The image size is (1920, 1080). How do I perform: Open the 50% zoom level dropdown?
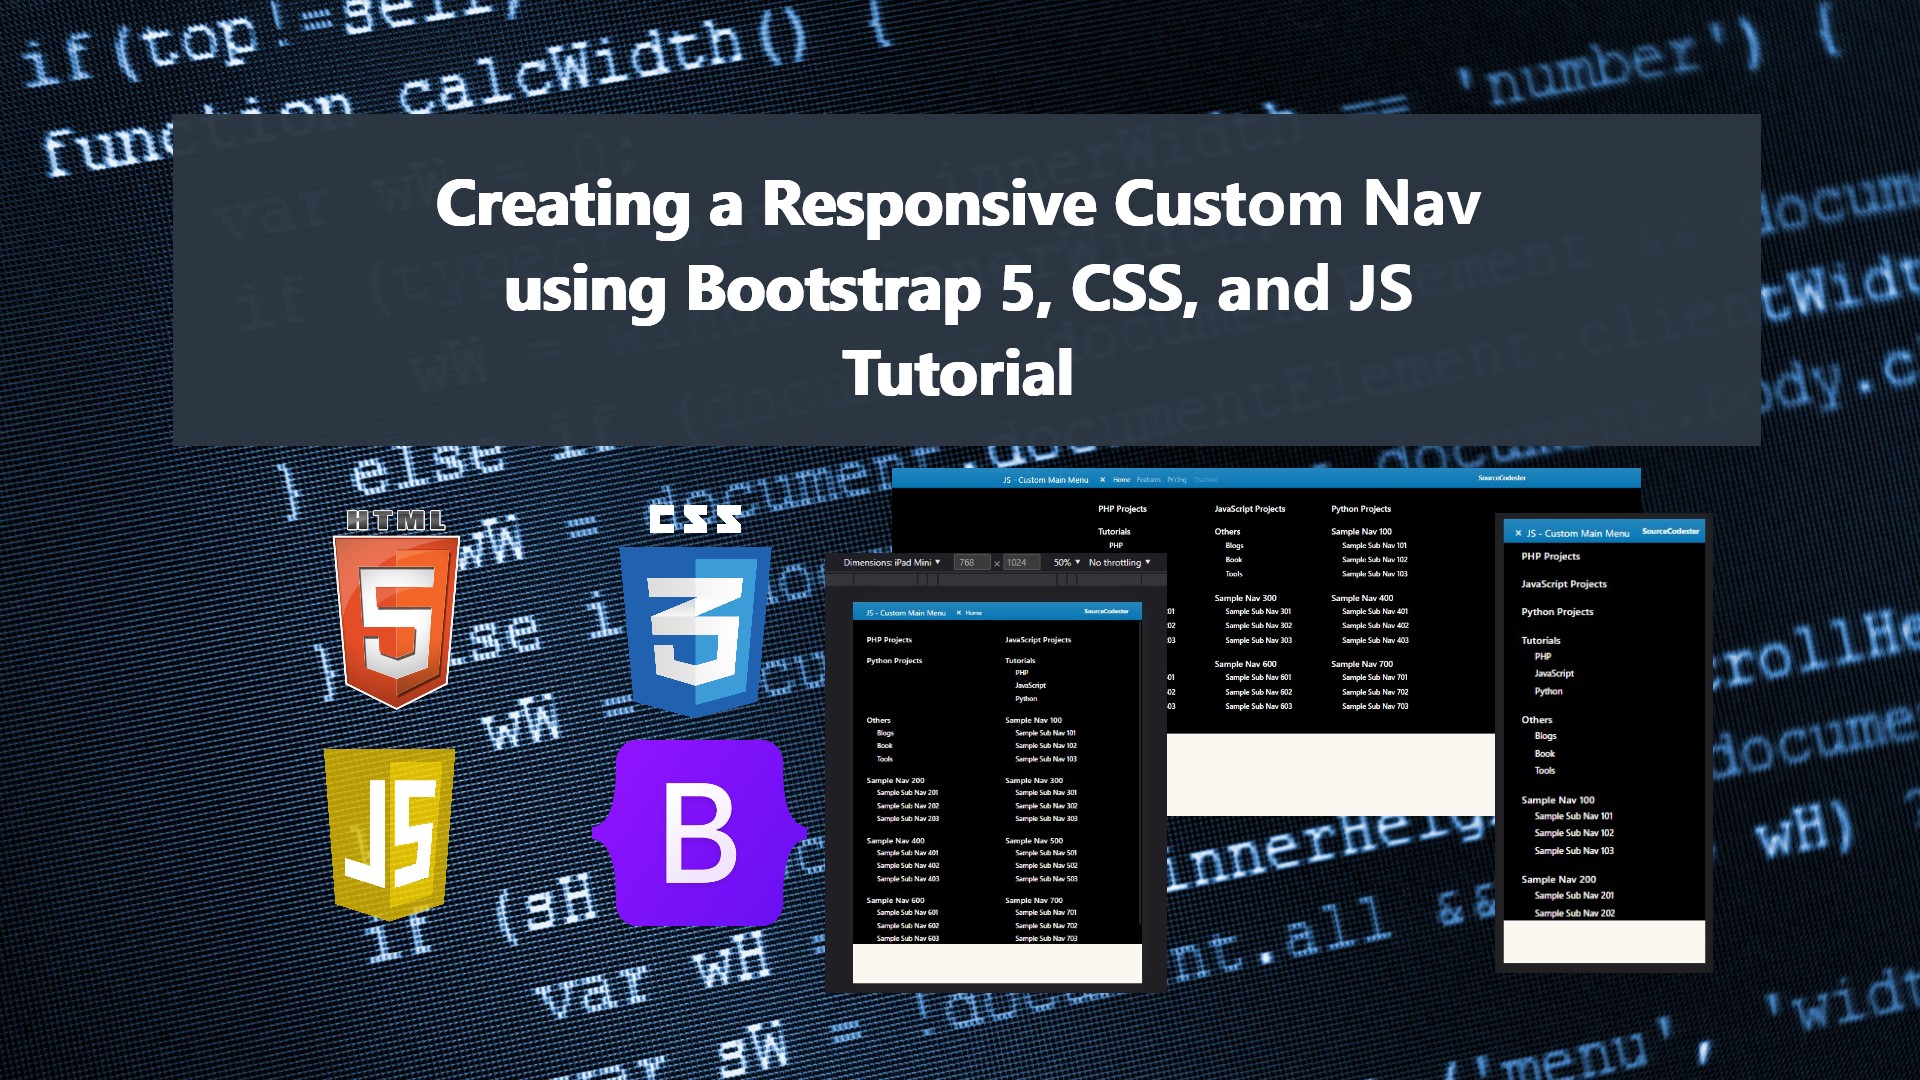tap(1067, 562)
